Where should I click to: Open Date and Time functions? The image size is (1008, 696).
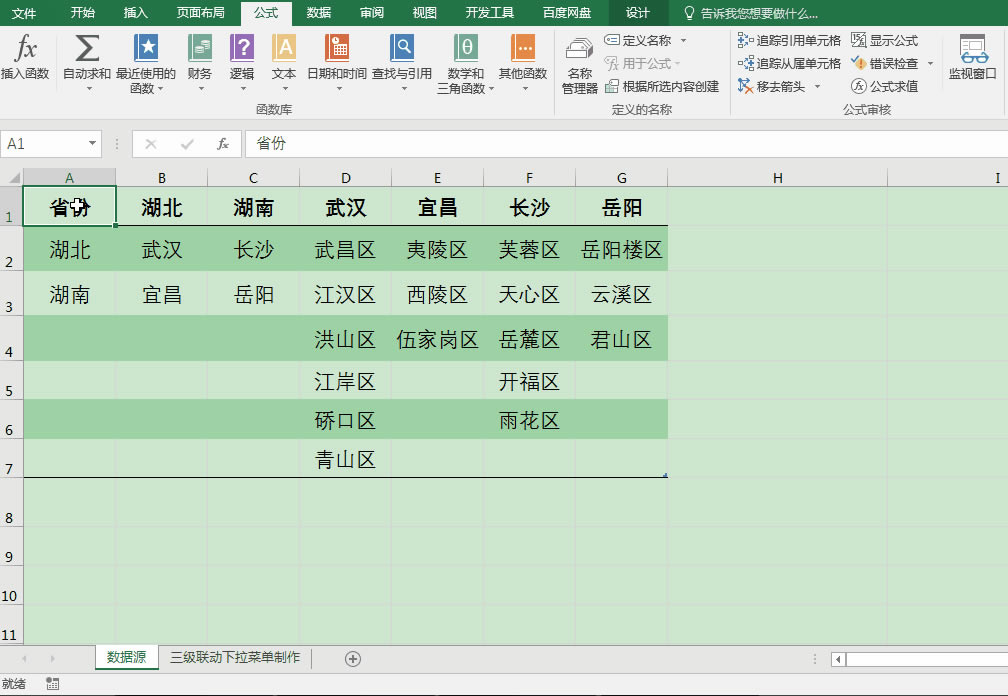tap(337, 62)
